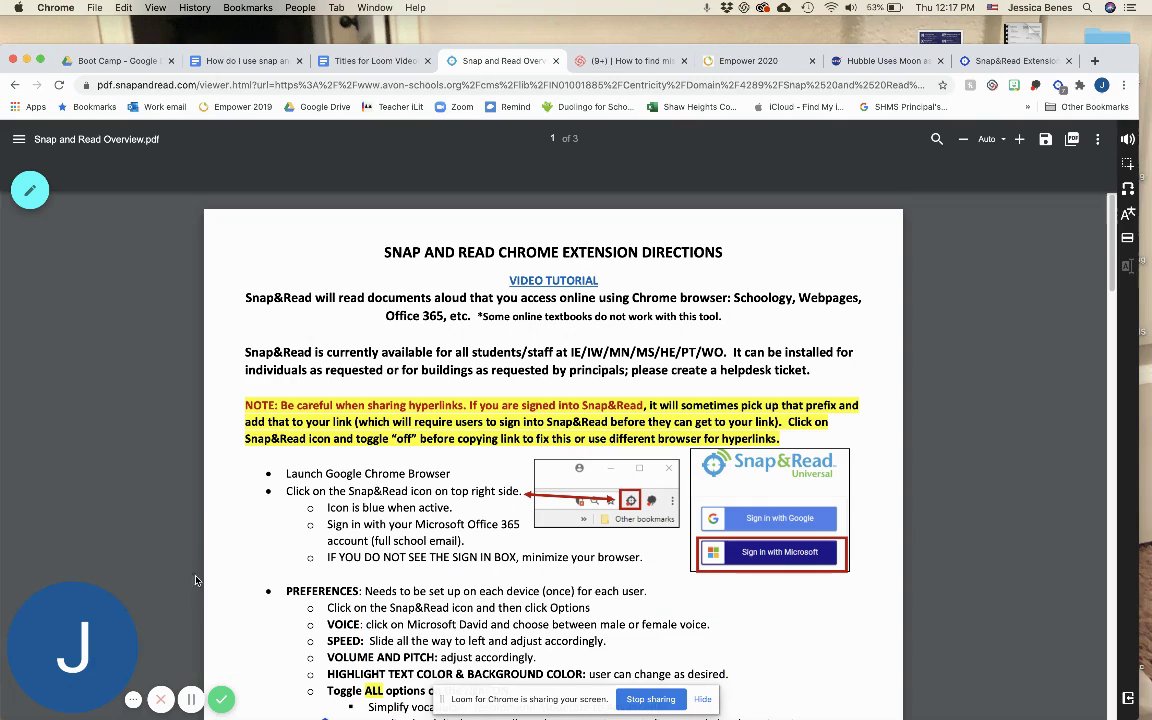
Task: Click the Loom extension icon in Chrome toolbar
Action: click(992, 85)
